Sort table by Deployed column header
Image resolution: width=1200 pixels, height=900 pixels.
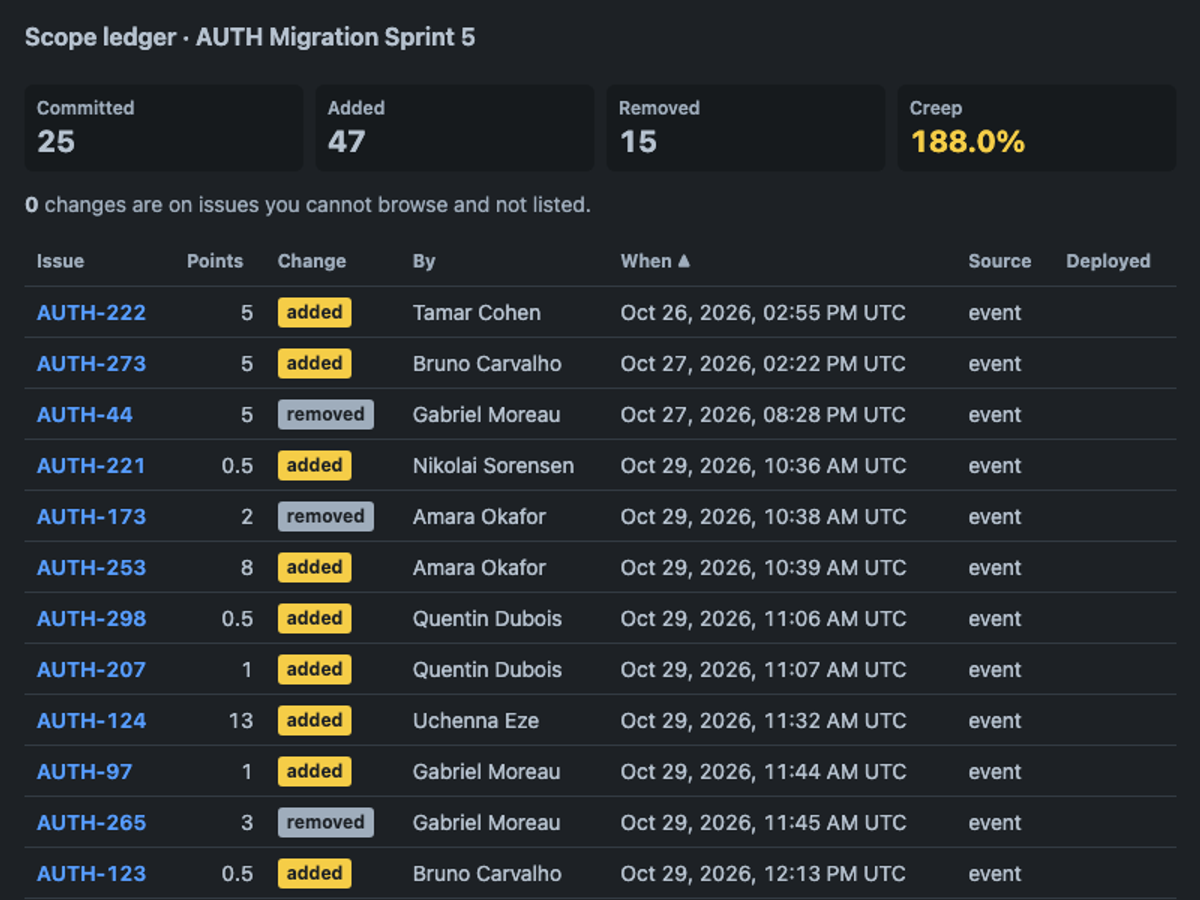click(x=1108, y=261)
